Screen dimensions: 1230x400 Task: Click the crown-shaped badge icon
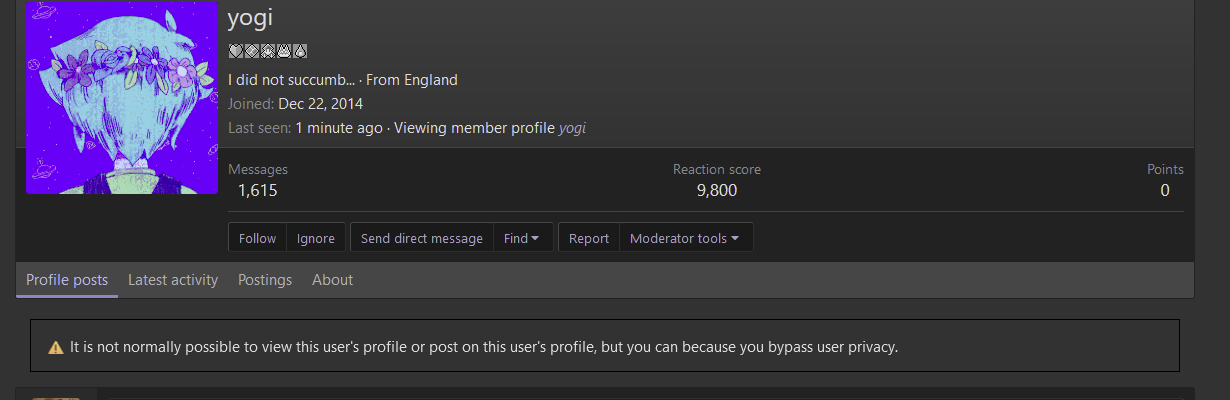(284, 51)
